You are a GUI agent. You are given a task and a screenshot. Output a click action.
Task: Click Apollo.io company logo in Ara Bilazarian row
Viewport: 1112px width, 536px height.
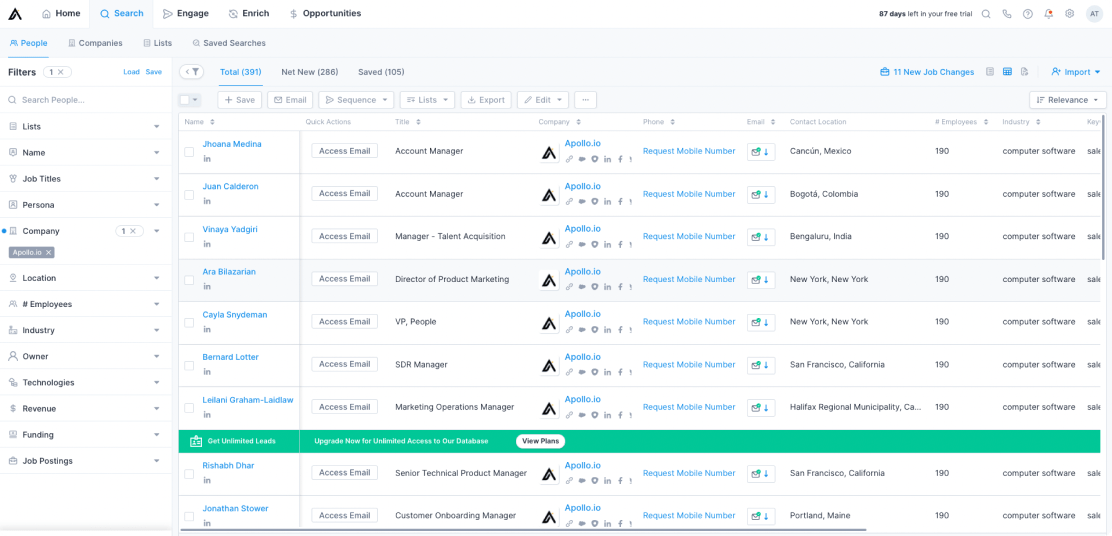point(549,280)
